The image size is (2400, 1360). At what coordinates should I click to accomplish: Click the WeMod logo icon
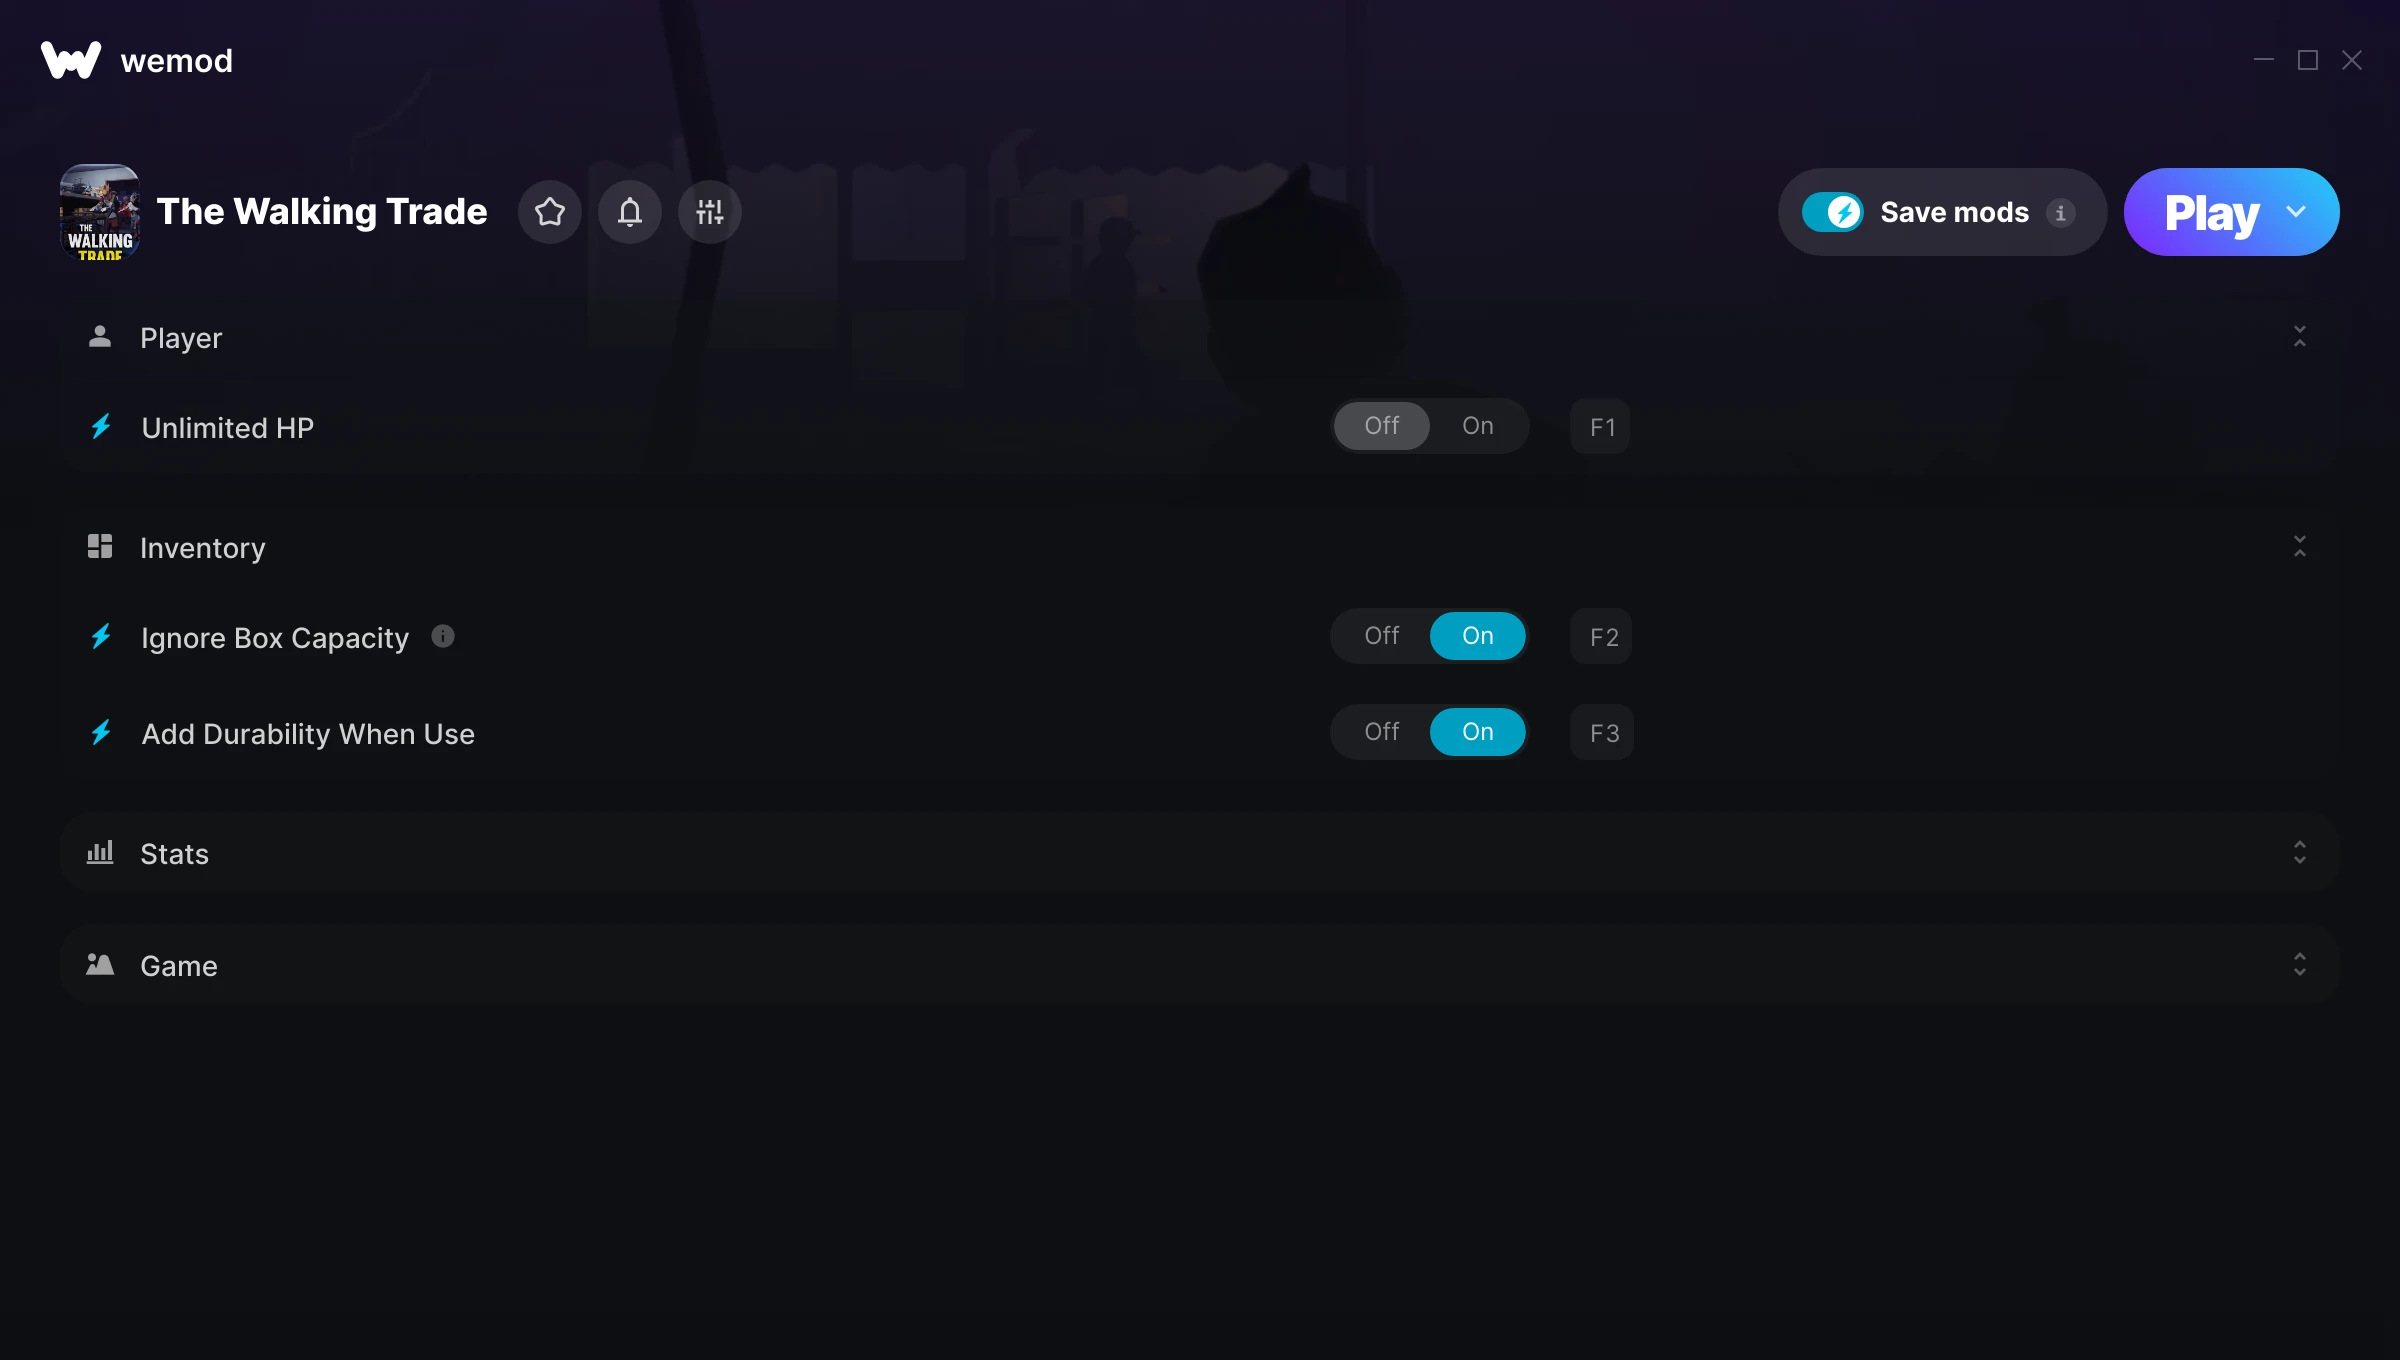[x=71, y=60]
